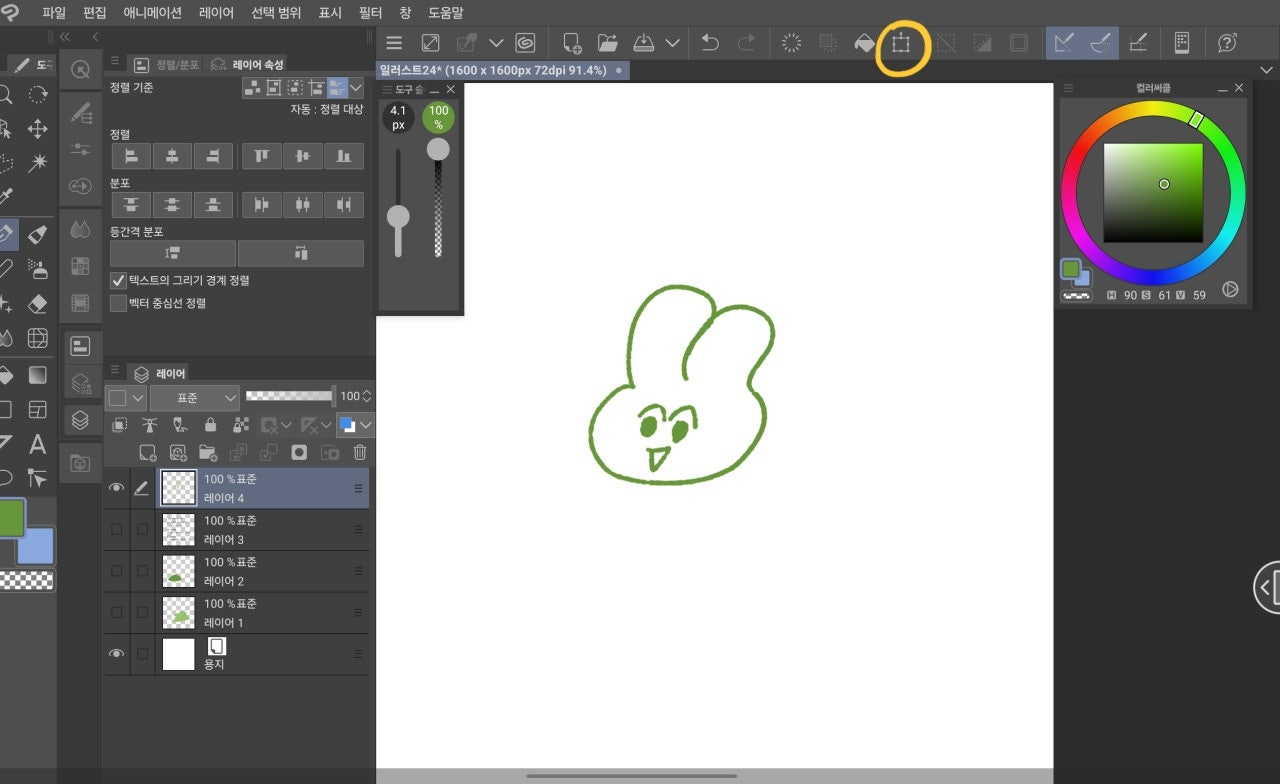Click the new layer icon in the Layers panel
This screenshot has height=784, width=1280.
pos(147,452)
